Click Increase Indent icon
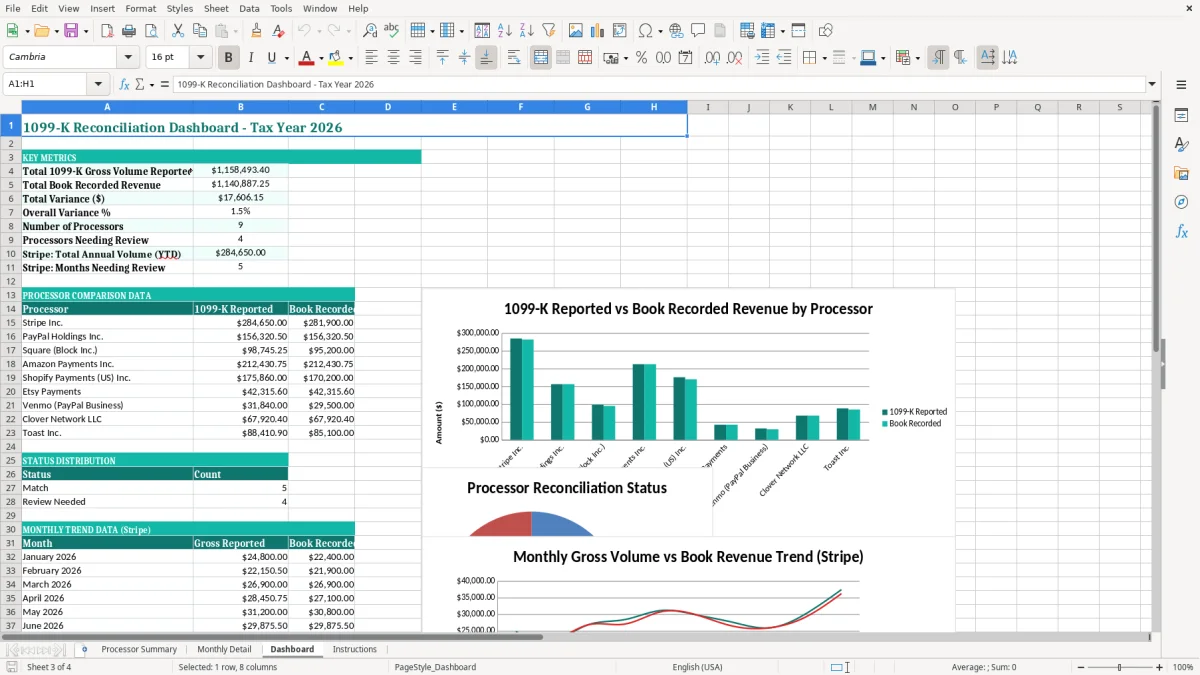Screen dimensions: 1200x675 pyautogui.click(x=762, y=58)
